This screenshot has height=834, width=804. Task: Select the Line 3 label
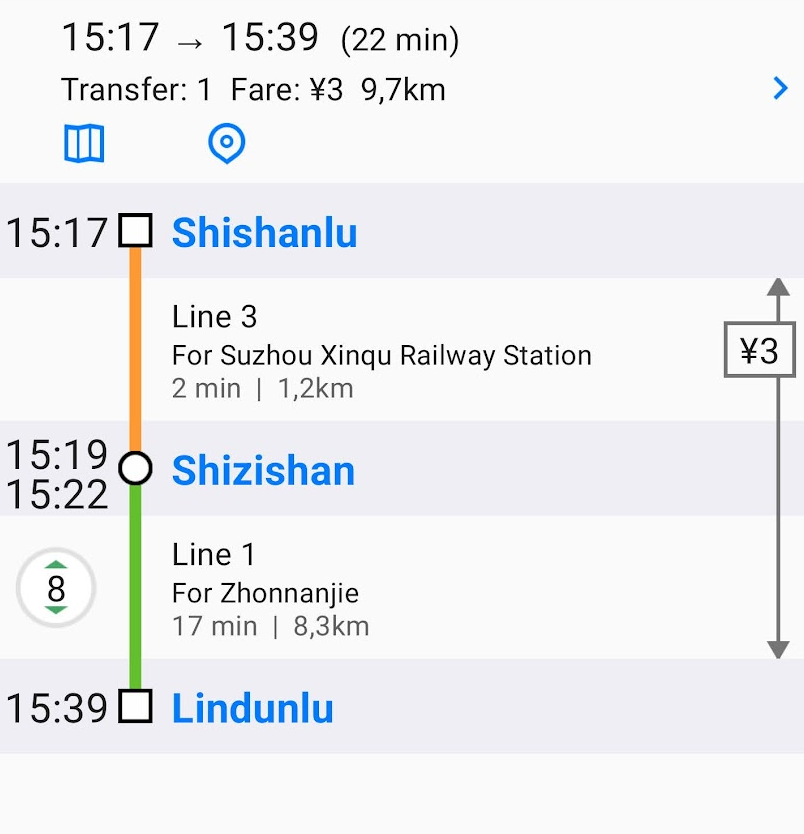click(x=214, y=316)
